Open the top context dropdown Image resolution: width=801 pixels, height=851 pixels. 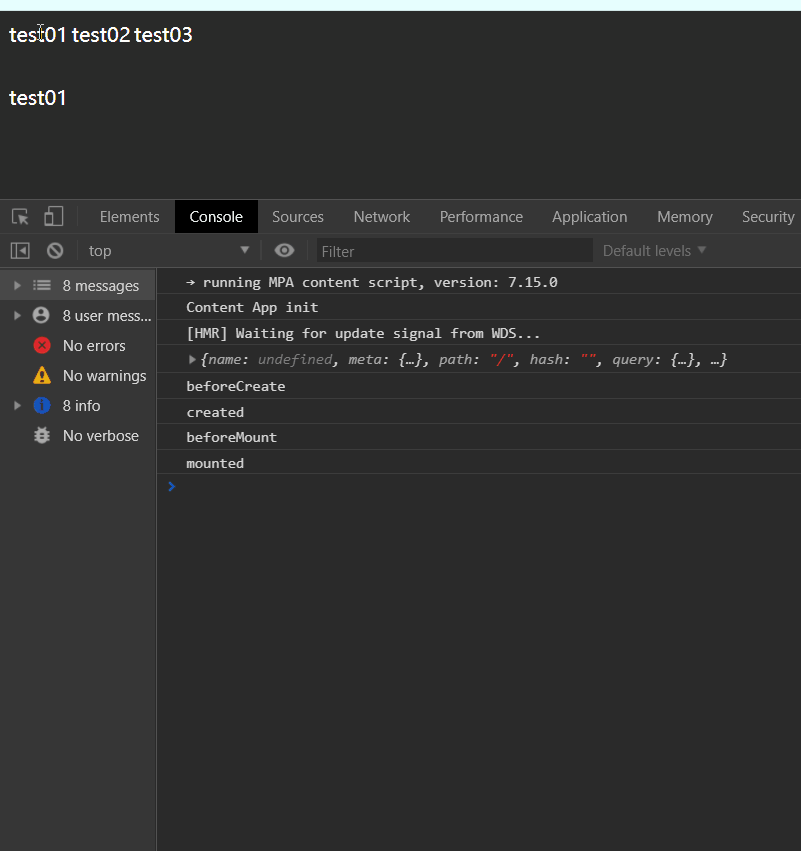pyautogui.click(x=169, y=251)
